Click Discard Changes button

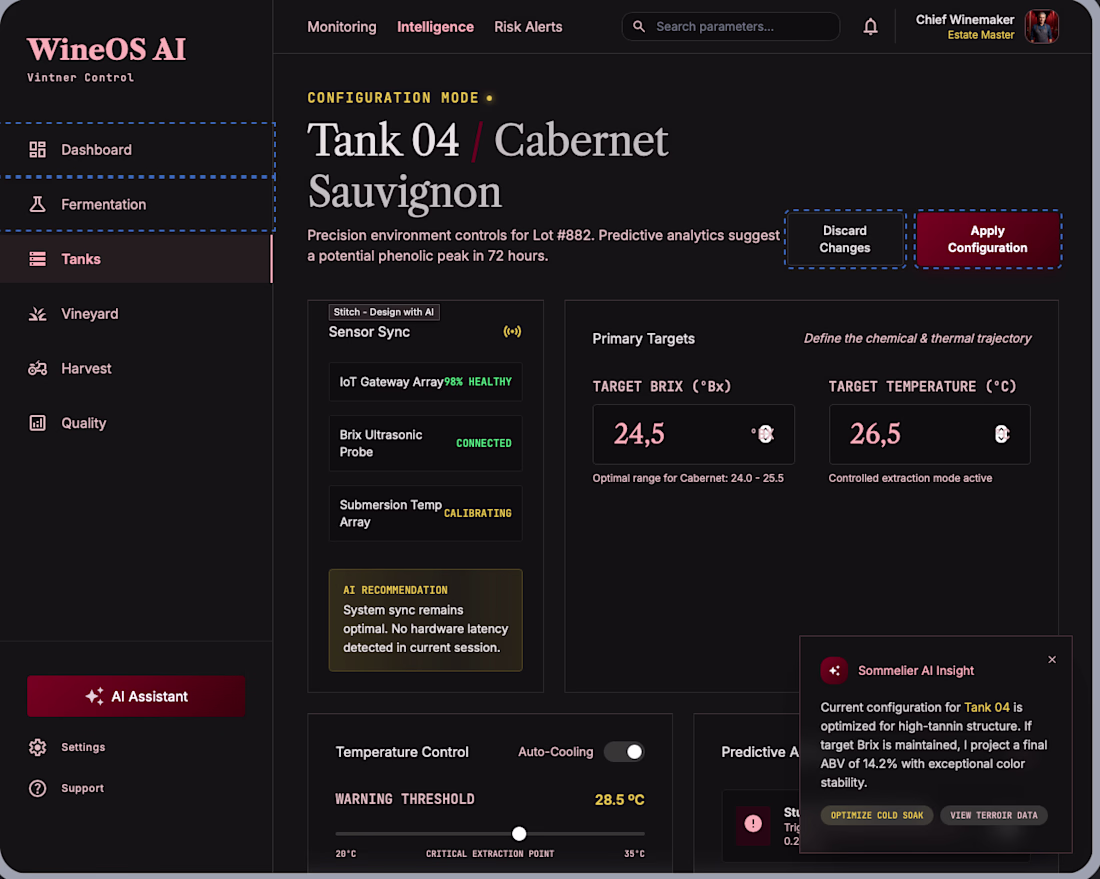pyautogui.click(x=845, y=239)
